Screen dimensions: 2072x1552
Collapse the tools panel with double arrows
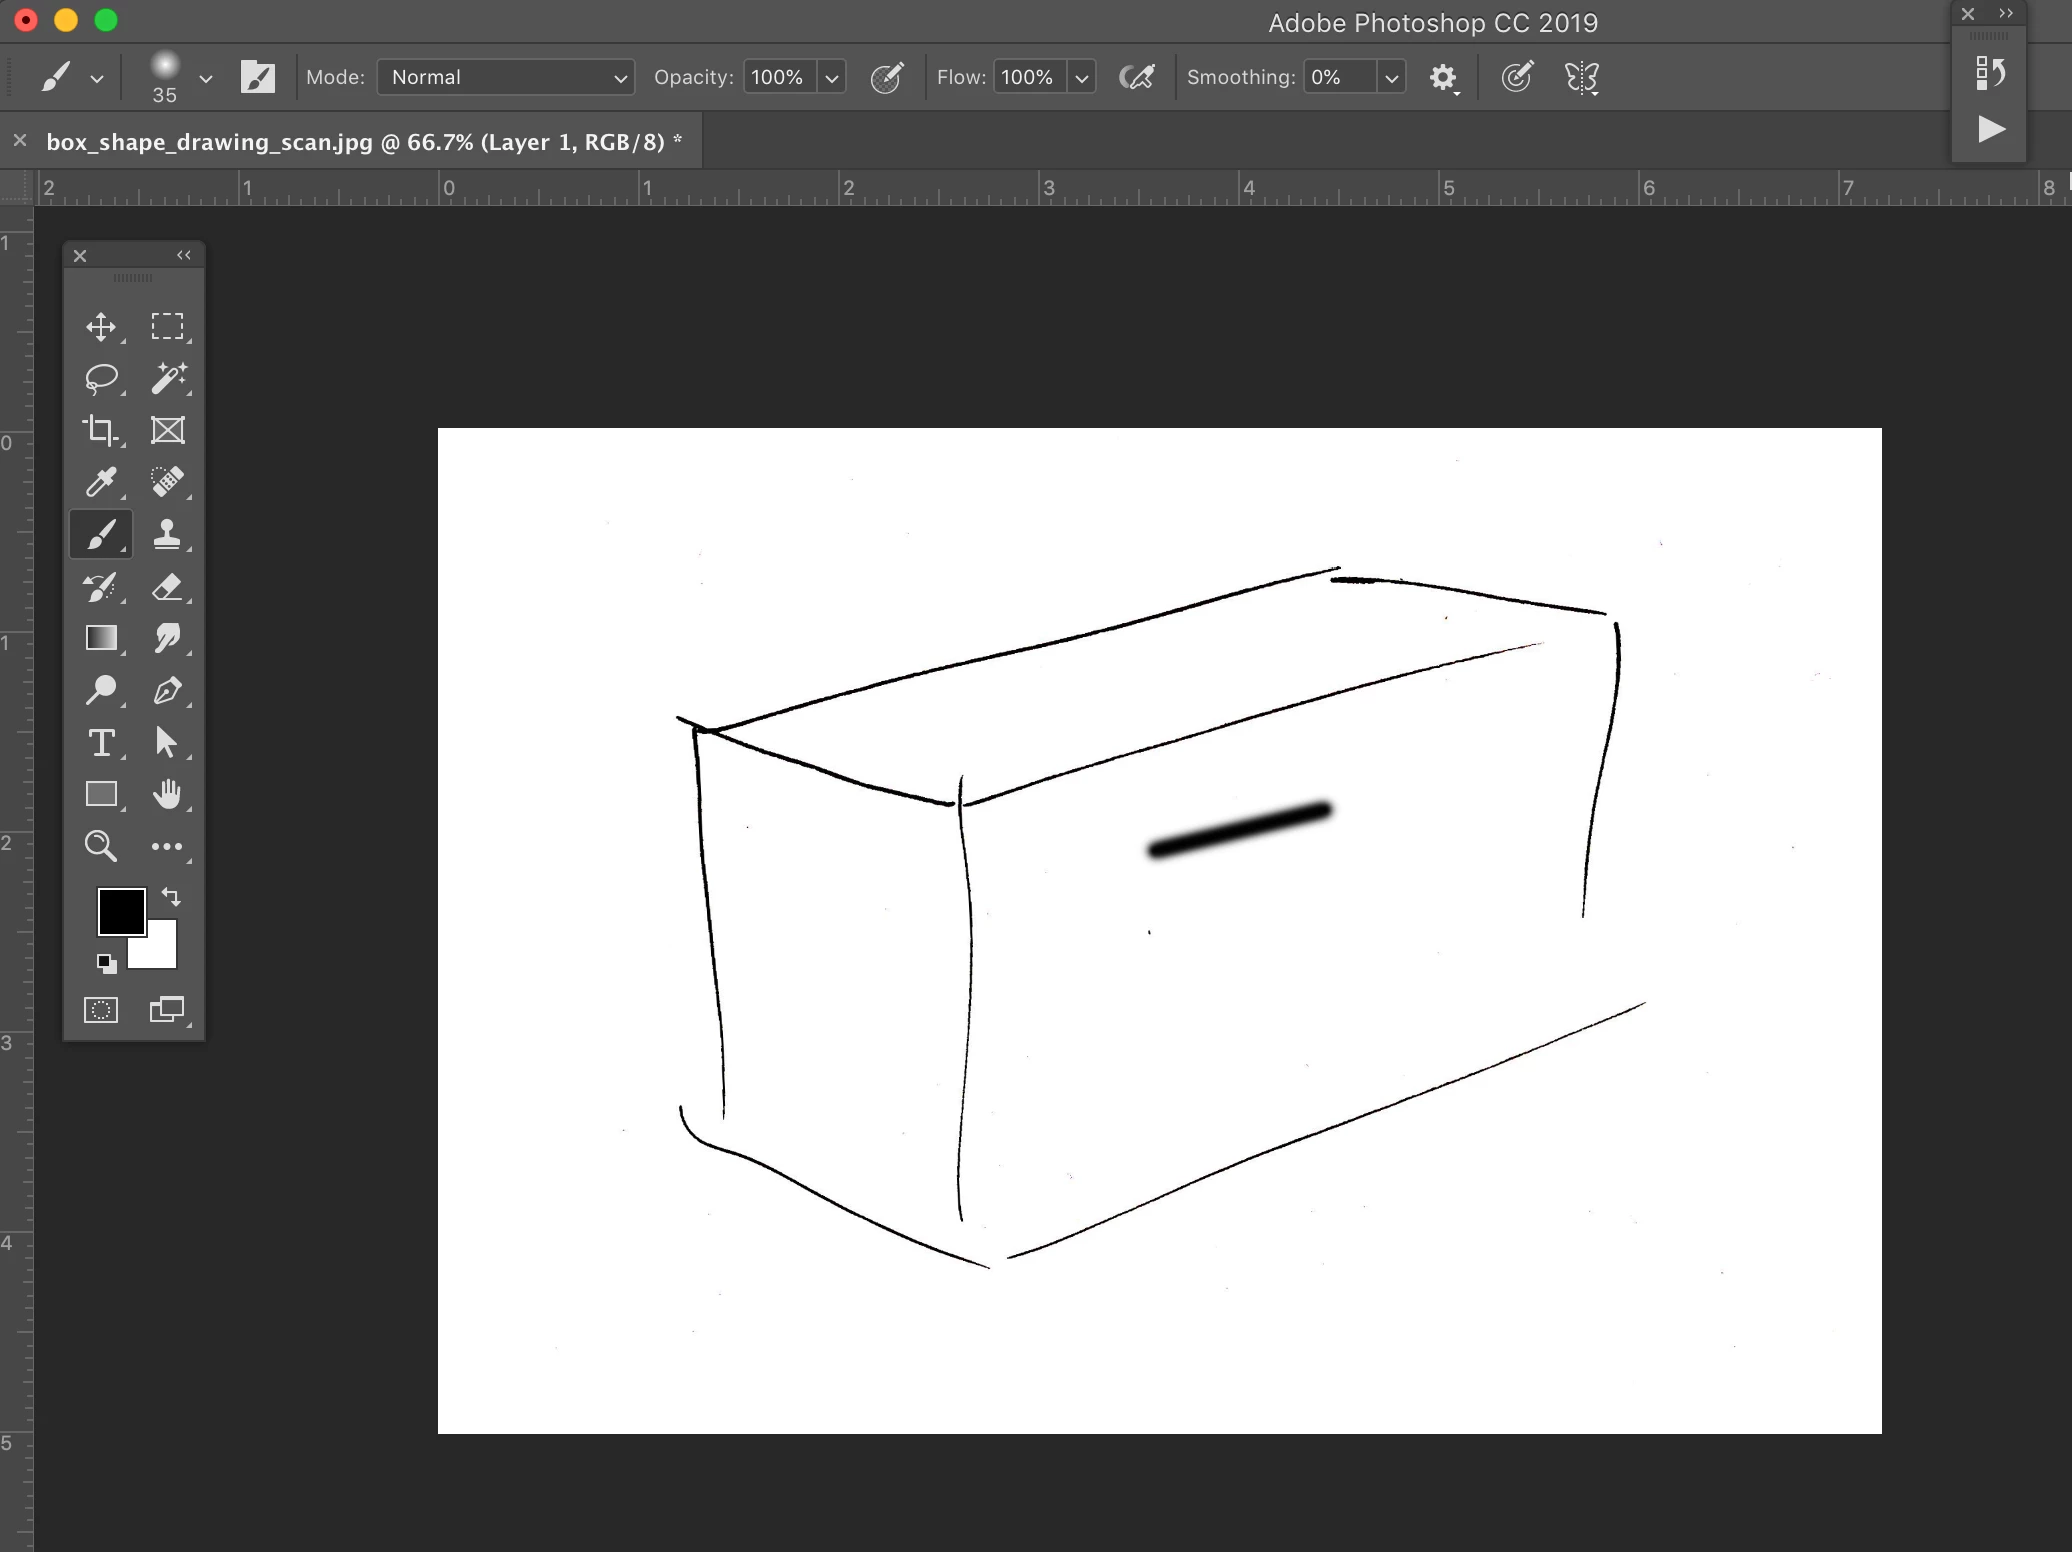[x=184, y=255]
